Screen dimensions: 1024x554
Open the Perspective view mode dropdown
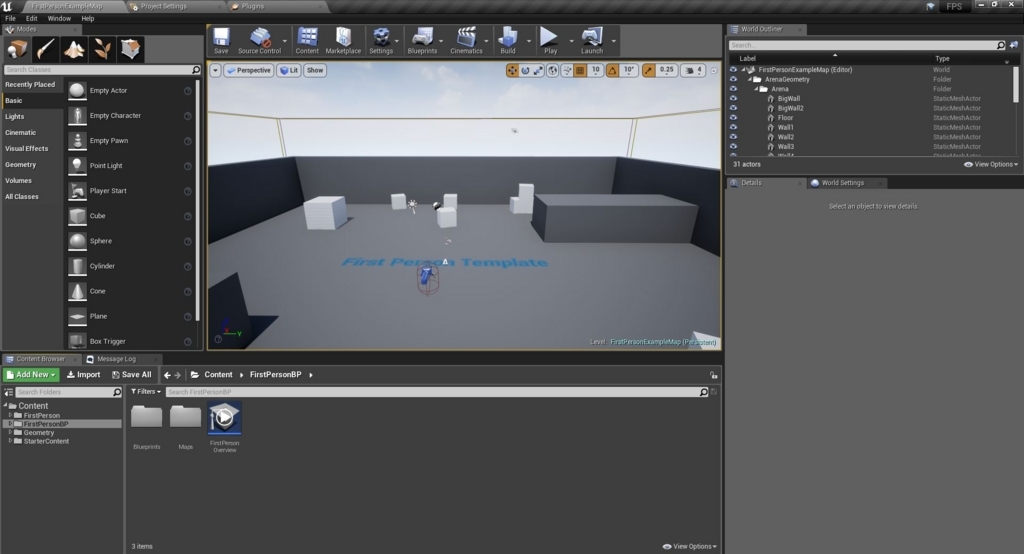(248, 70)
